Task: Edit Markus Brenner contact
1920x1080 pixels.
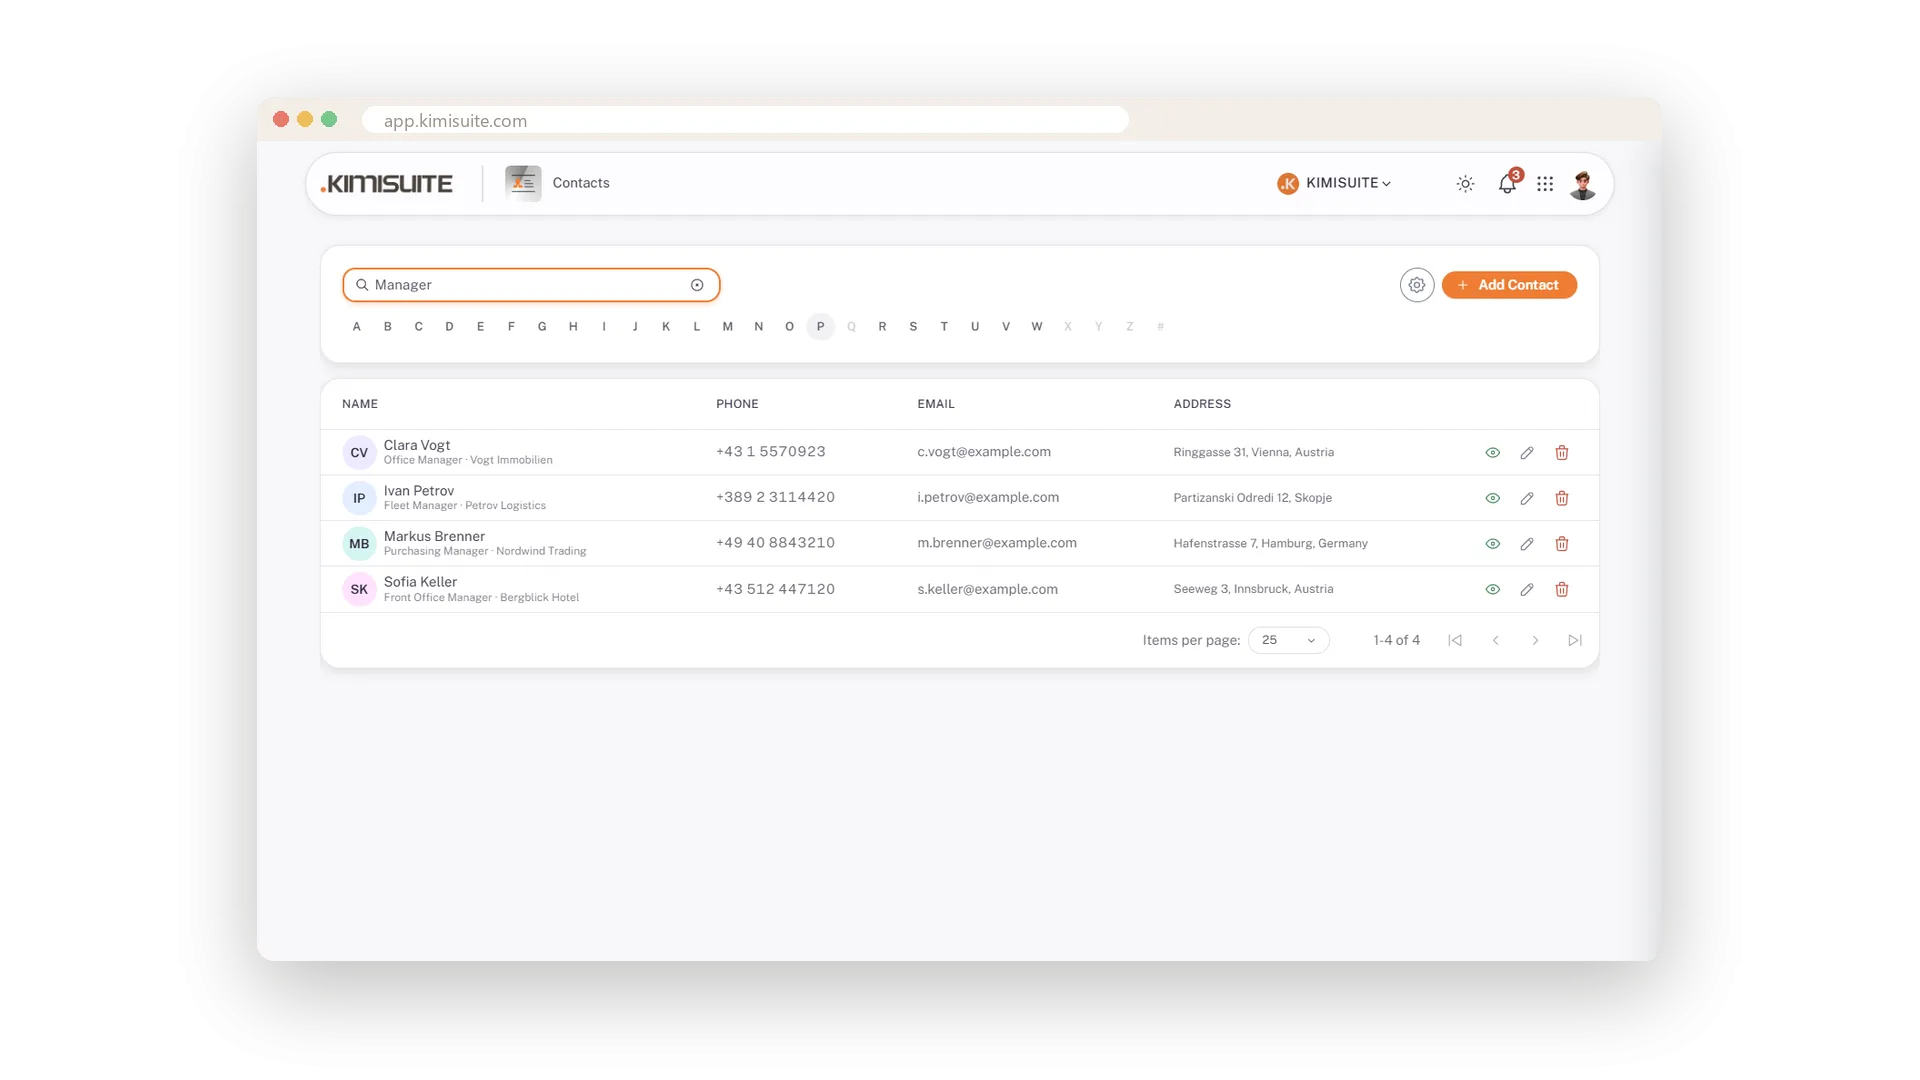Action: 1527,544
